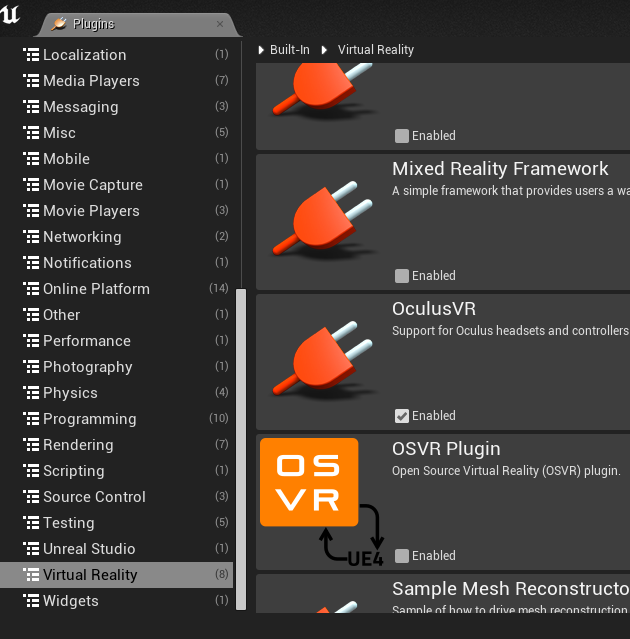The image size is (630, 639).
Task: Click the Scripting category list icon
Action: point(31,471)
